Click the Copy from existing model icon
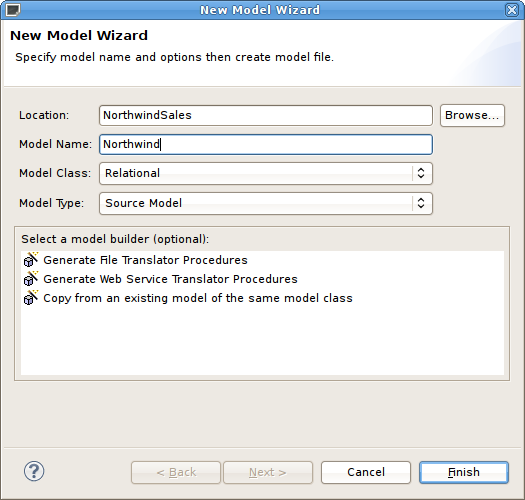 click(31, 298)
